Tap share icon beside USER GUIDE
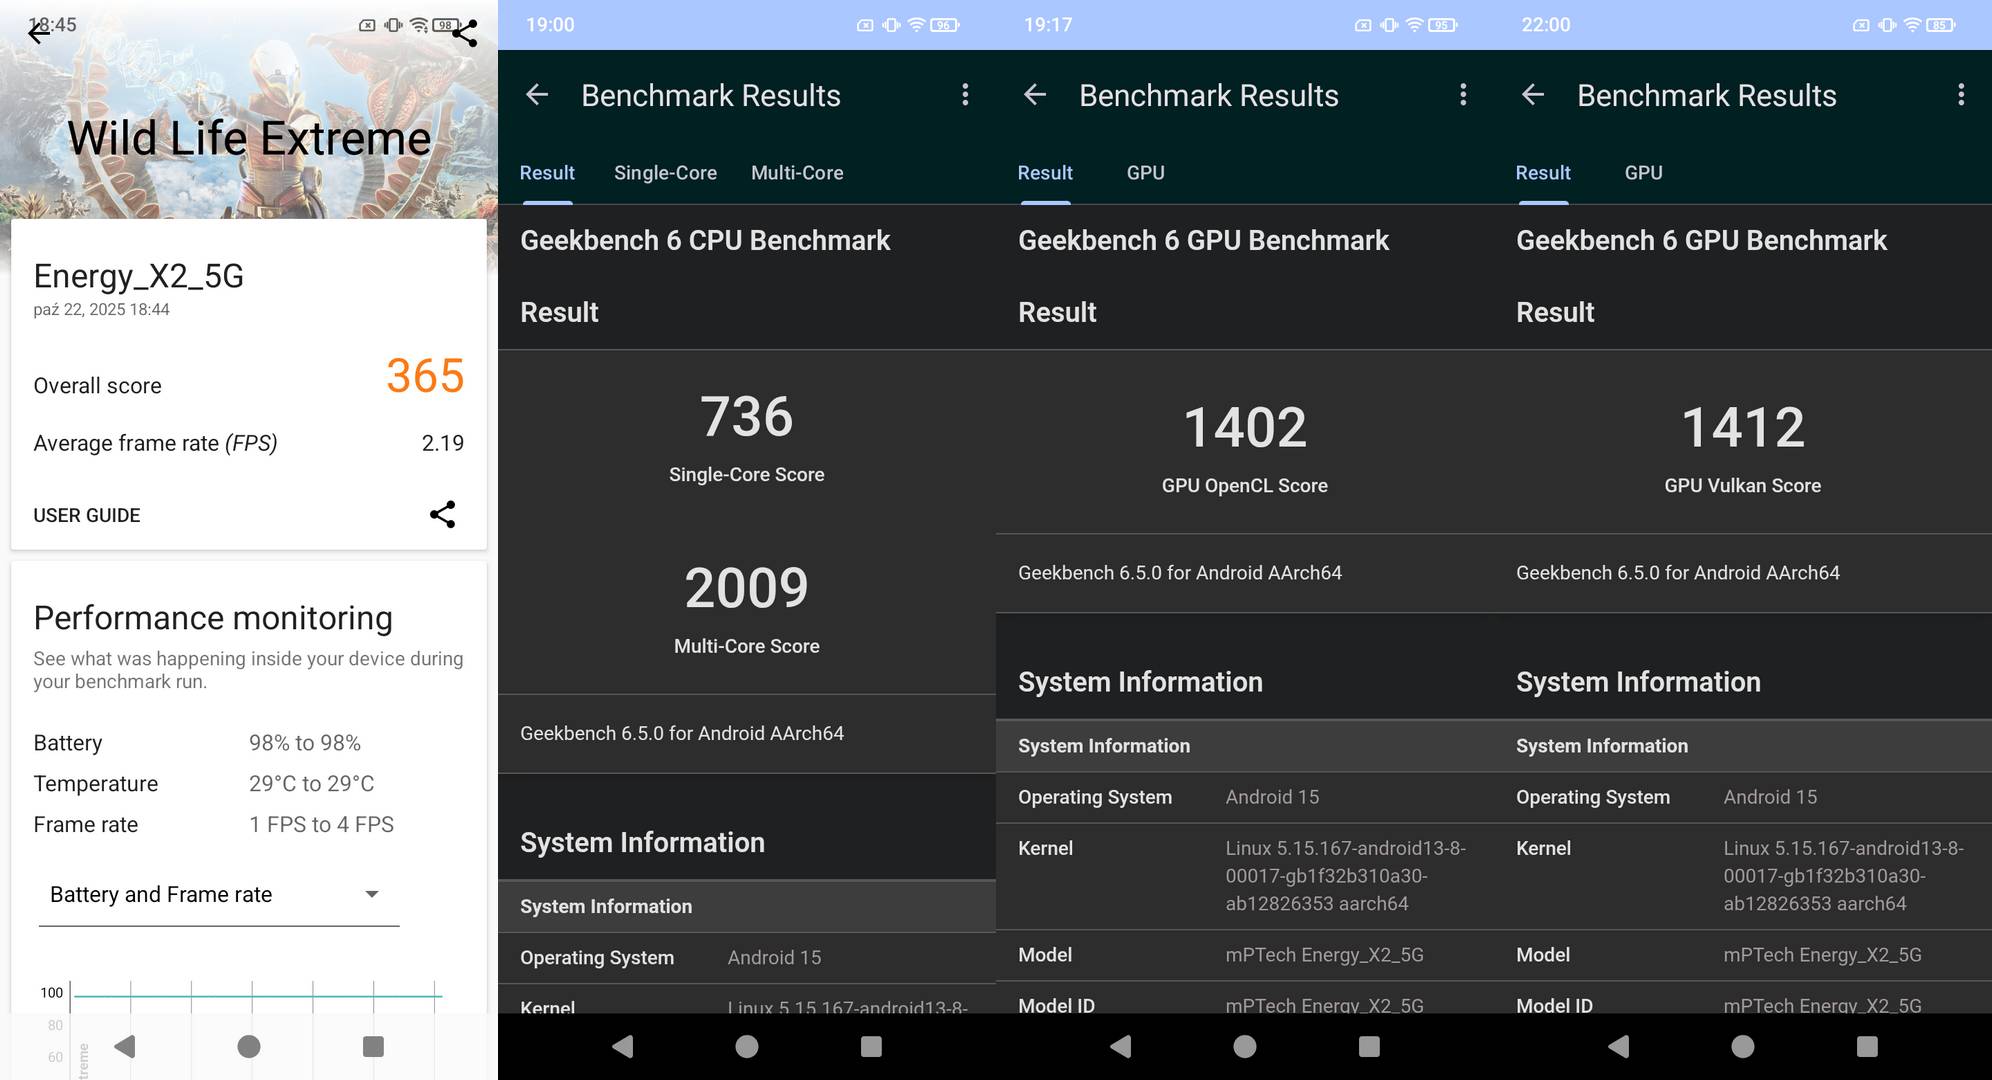 [442, 515]
